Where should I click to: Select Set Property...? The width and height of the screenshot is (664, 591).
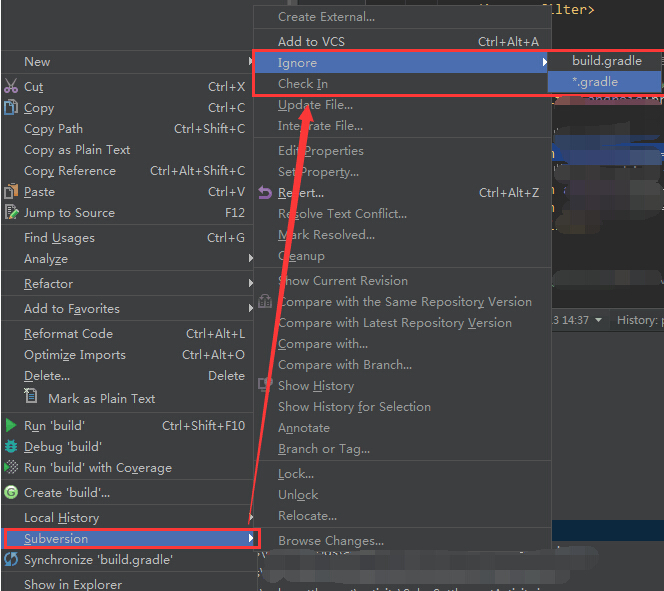click(x=402, y=172)
